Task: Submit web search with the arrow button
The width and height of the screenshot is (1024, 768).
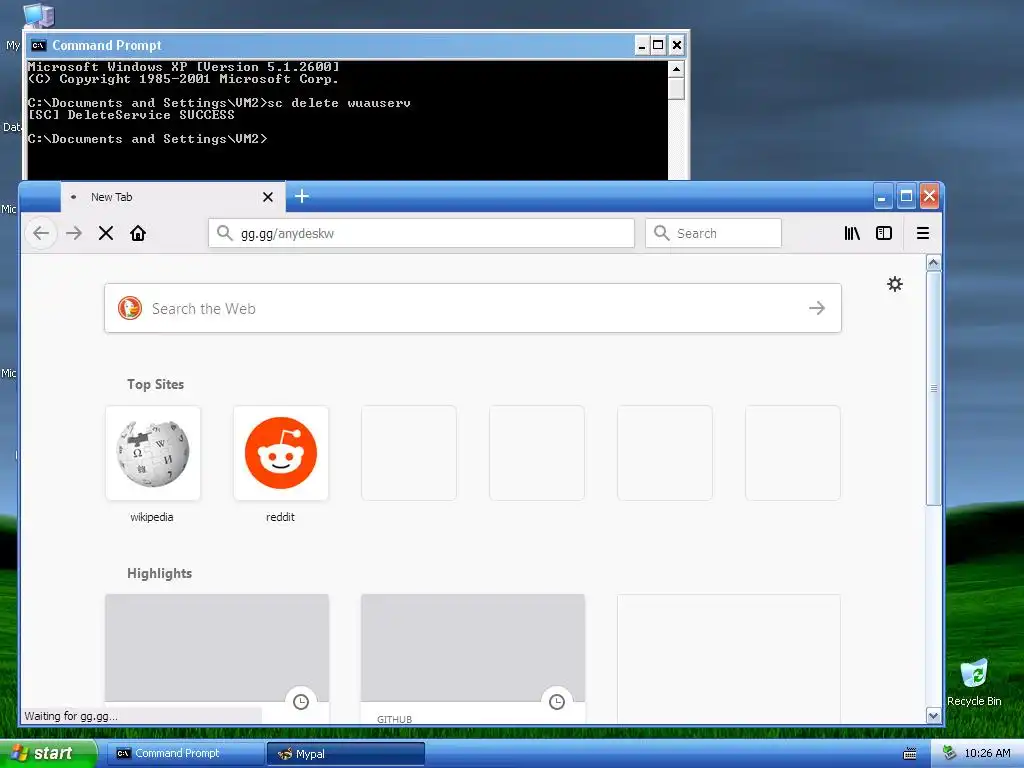Action: coord(817,308)
